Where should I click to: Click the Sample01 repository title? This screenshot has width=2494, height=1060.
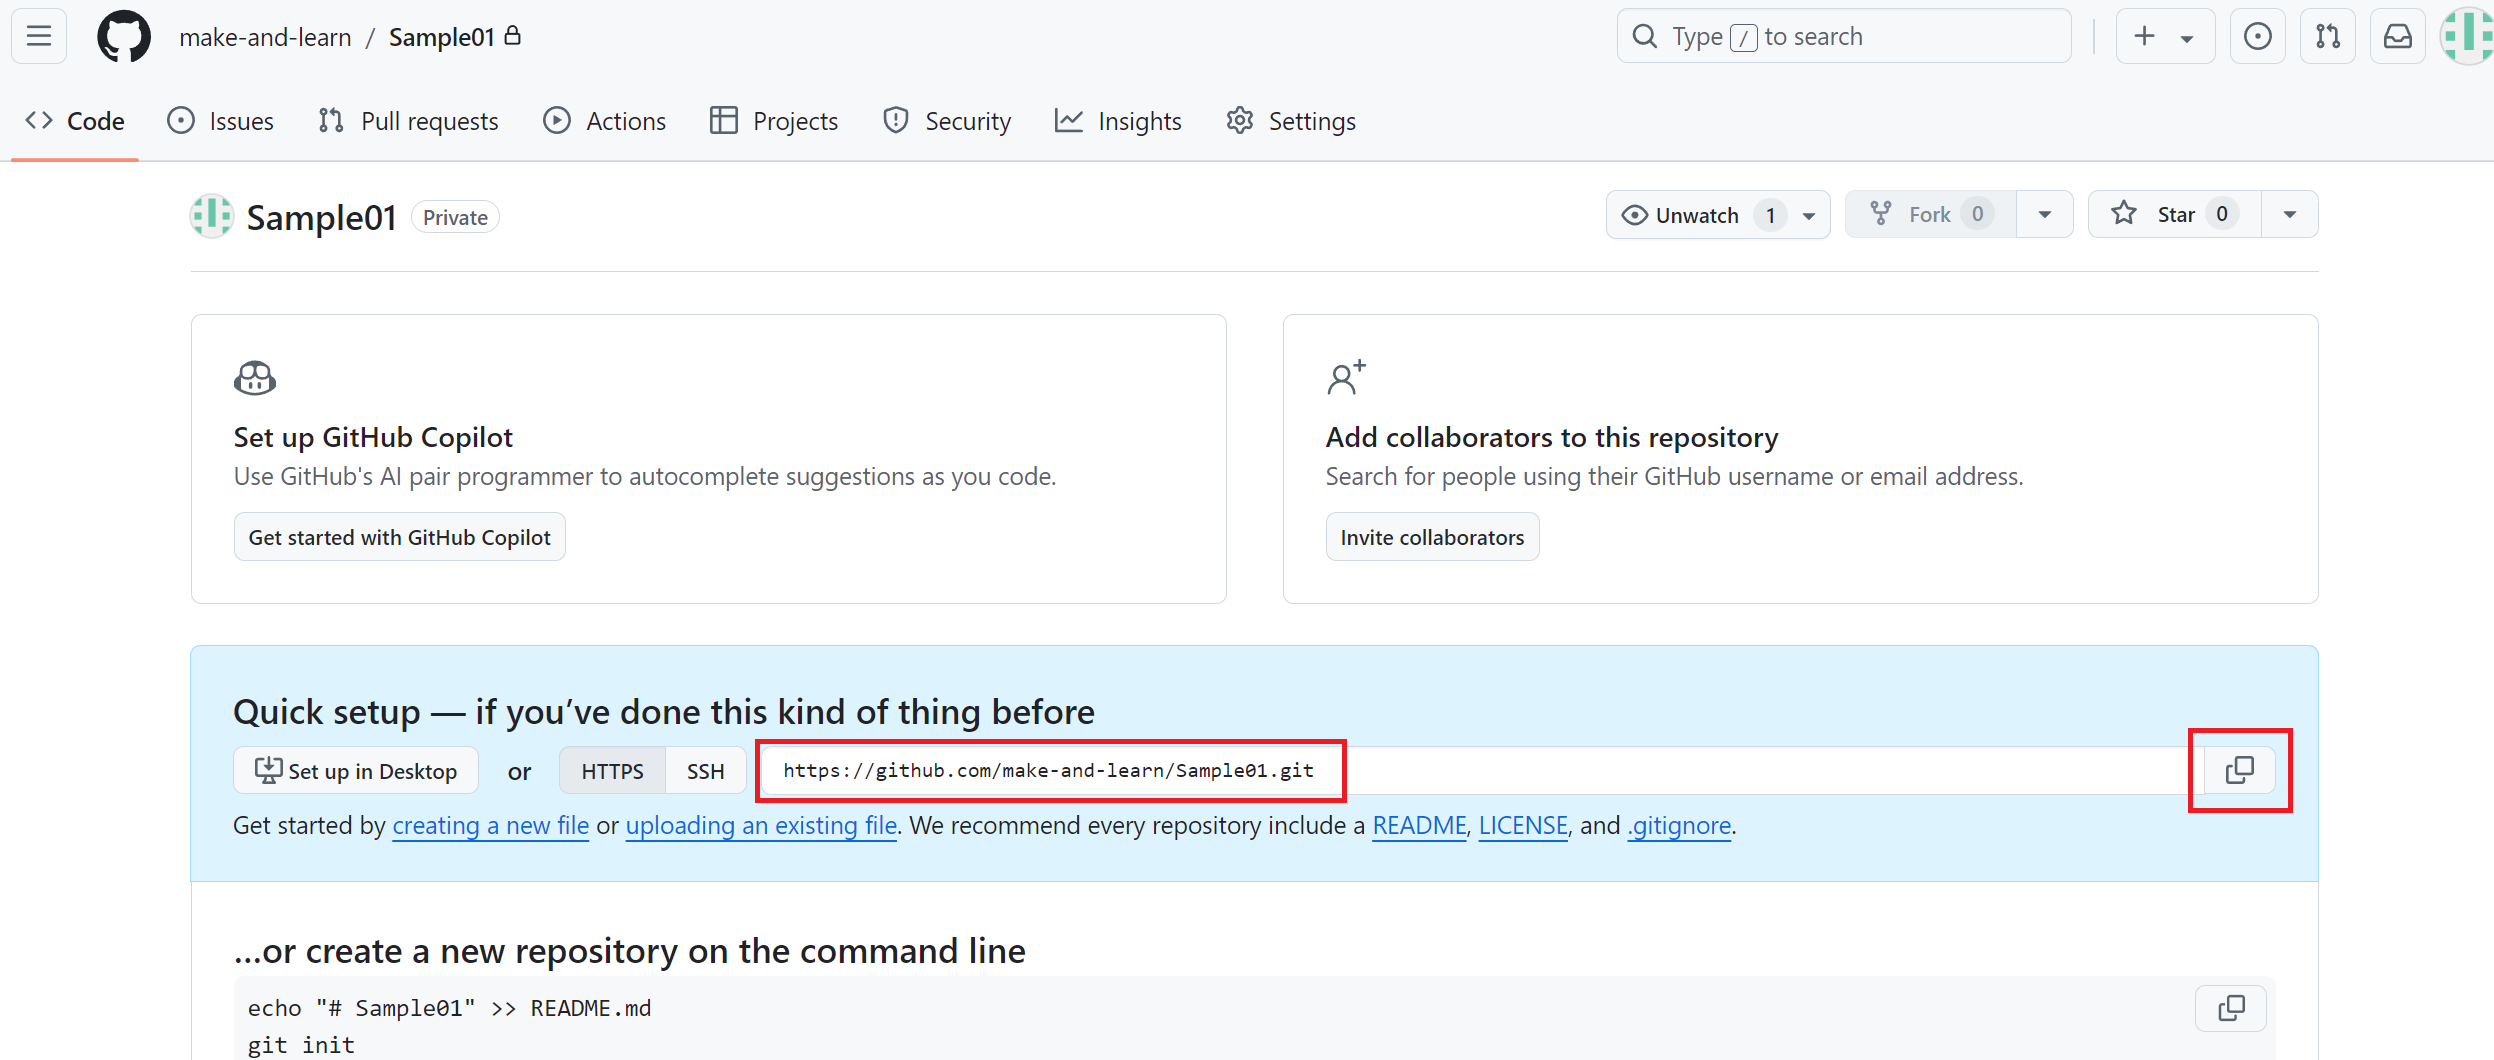(322, 217)
